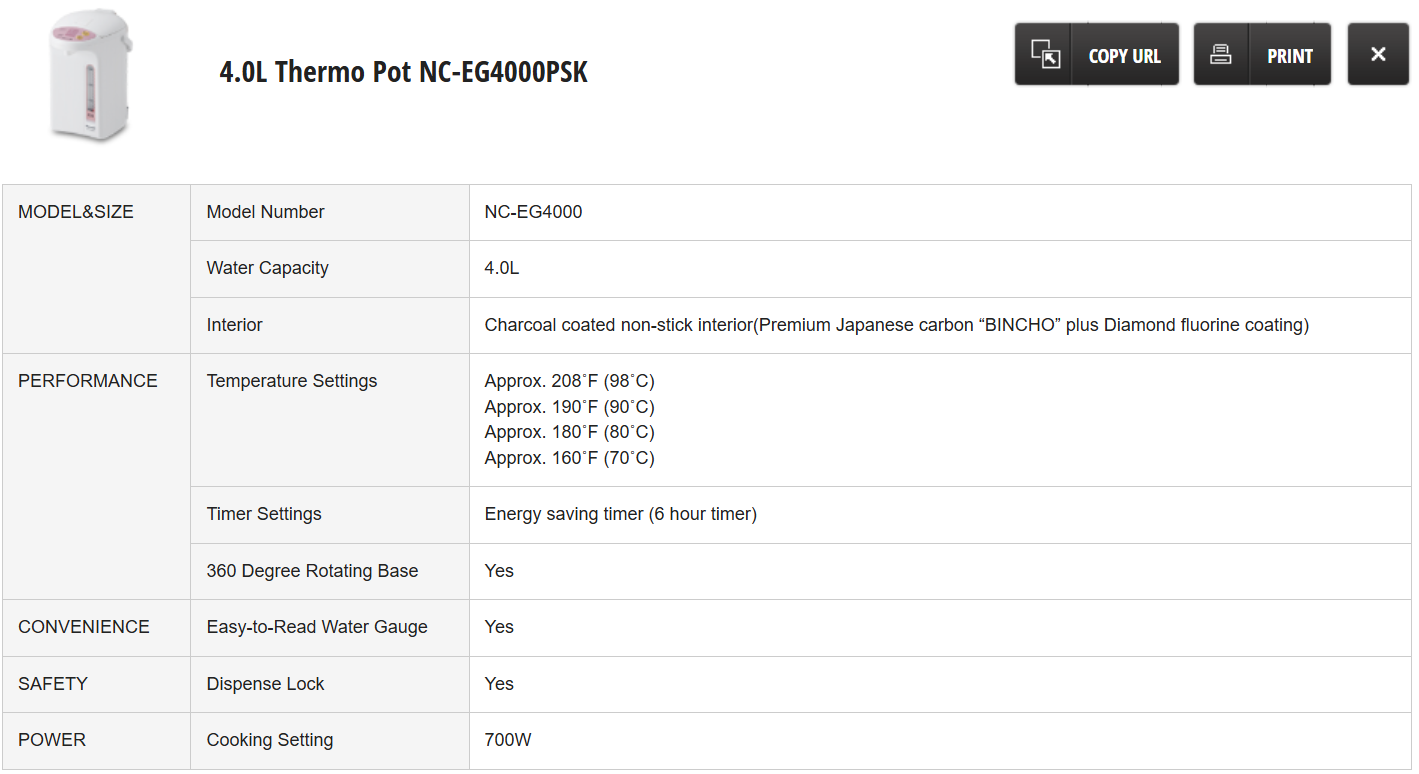
Task: Click the printer icon
Action: [1221, 54]
